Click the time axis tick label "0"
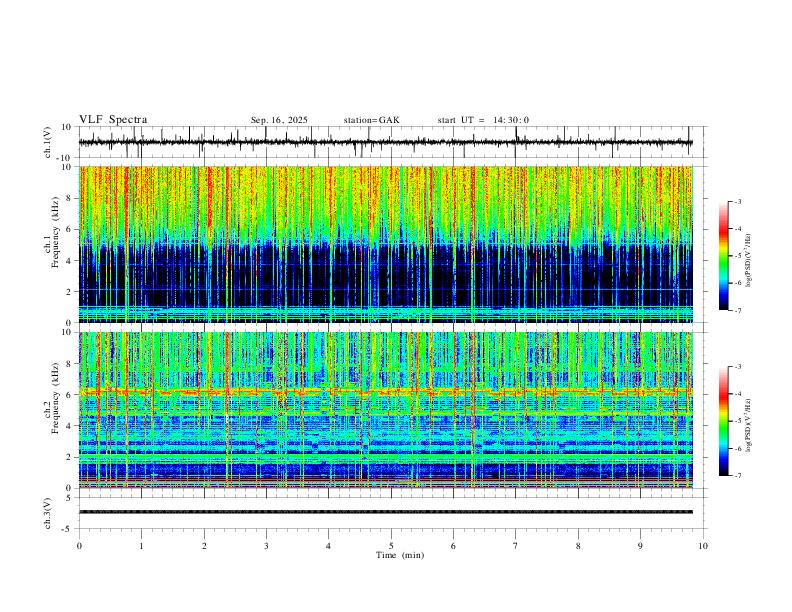 click(79, 546)
